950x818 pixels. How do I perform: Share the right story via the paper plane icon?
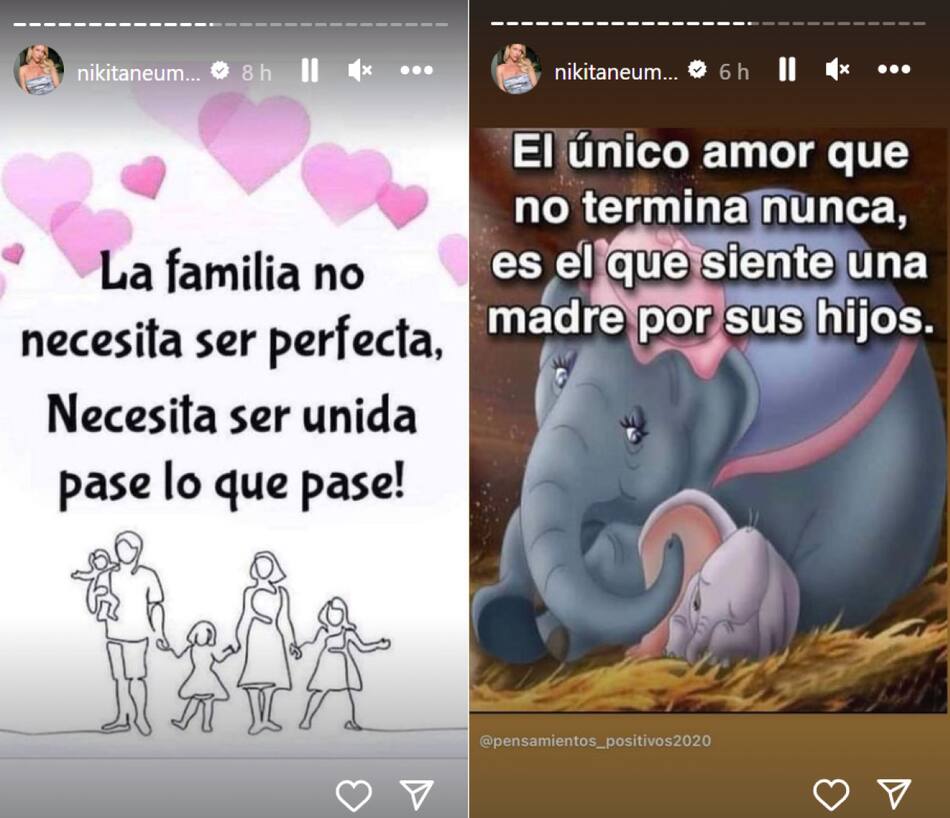pos(894,794)
